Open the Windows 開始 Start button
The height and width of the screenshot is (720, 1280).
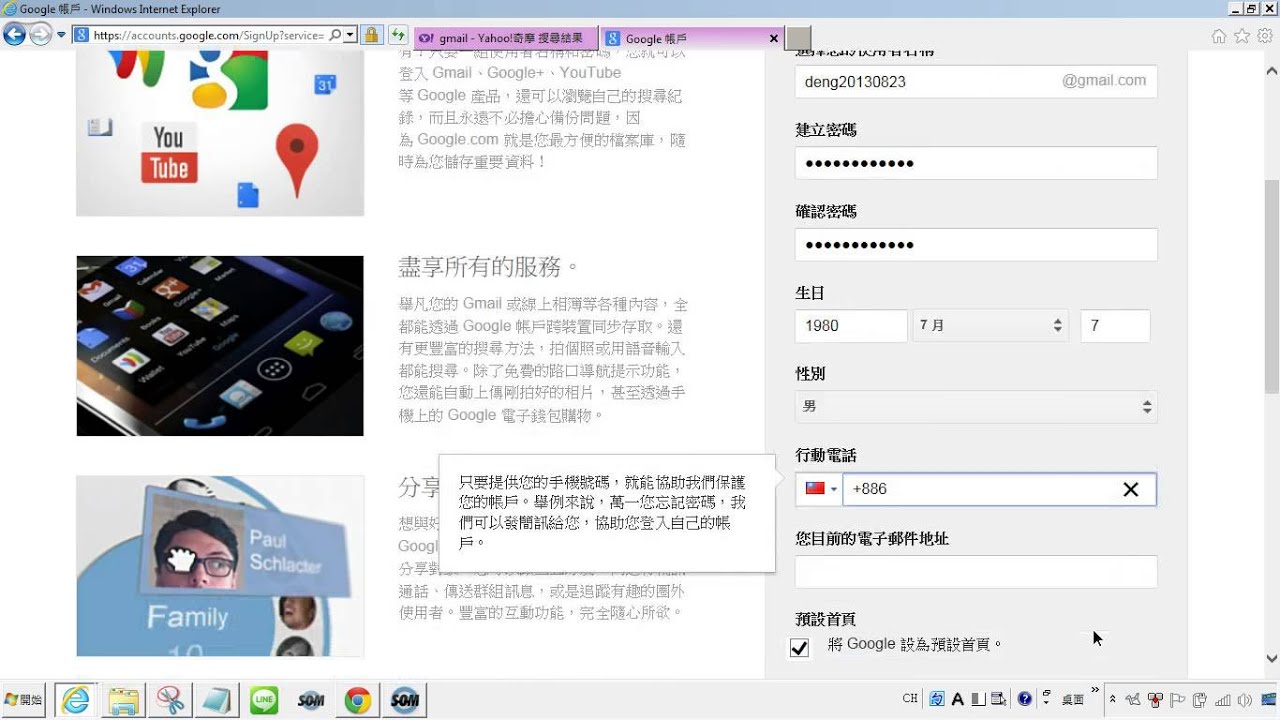[x=25, y=700]
